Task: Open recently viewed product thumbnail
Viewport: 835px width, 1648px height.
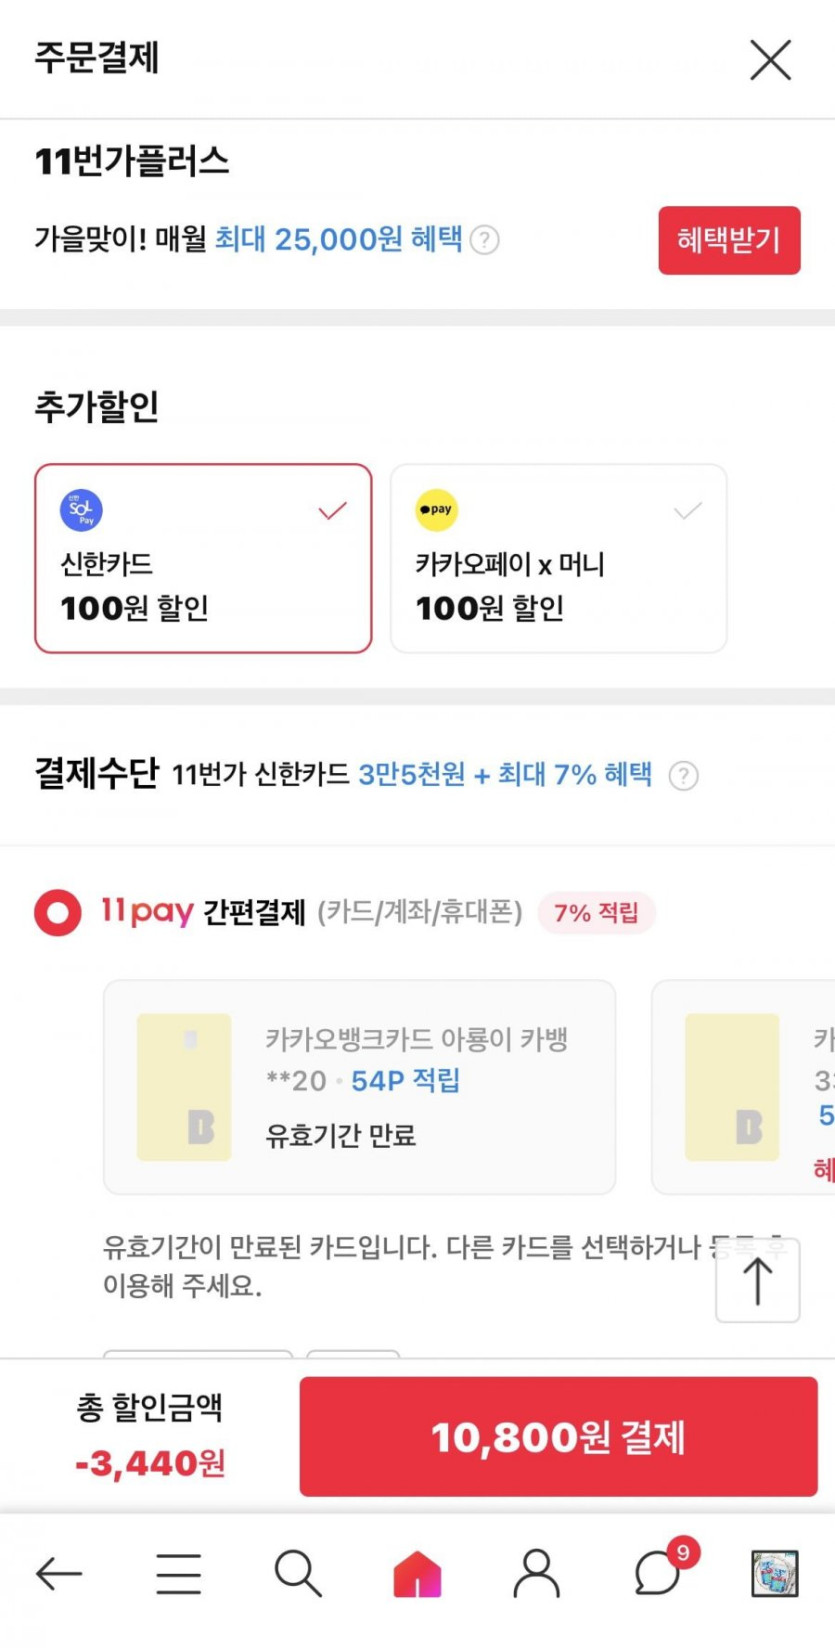Action: (775, 1573)
